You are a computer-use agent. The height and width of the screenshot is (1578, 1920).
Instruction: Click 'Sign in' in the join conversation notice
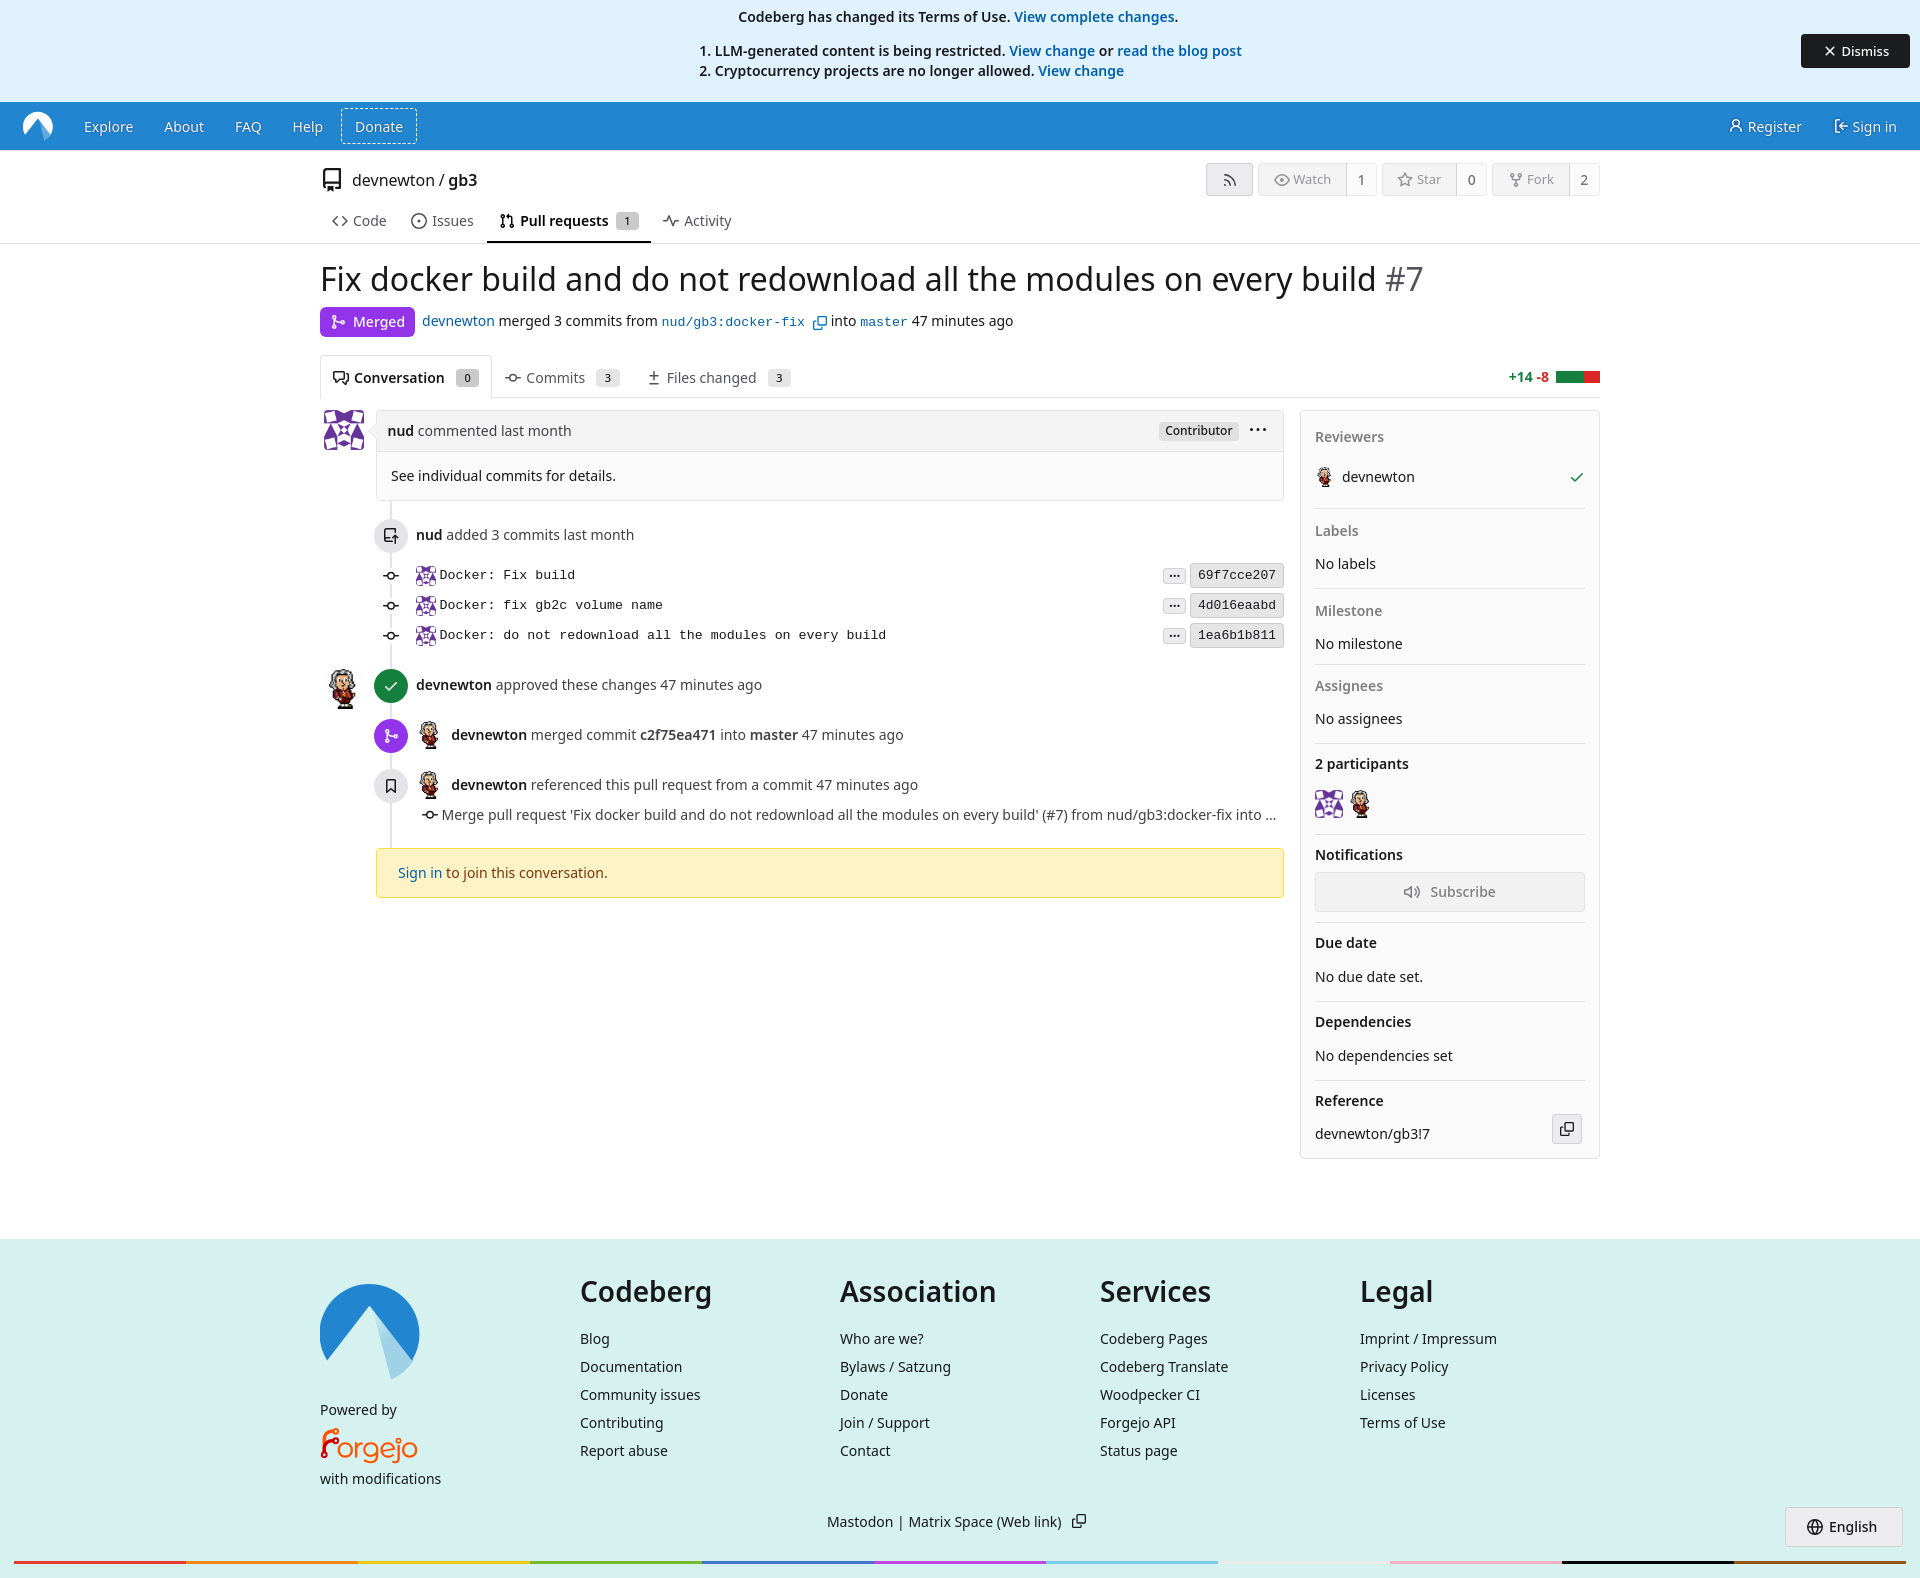(420, 873)
